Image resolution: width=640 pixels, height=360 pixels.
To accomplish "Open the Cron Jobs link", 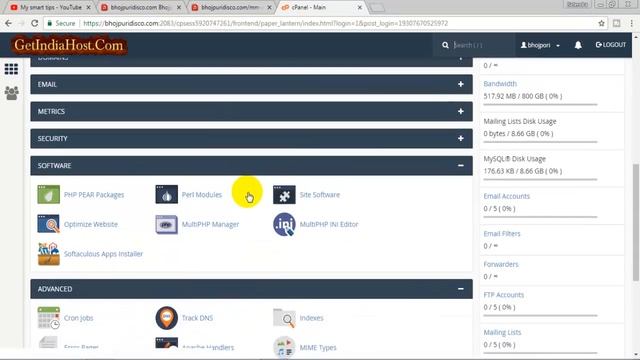I will [x=78, y=318].
